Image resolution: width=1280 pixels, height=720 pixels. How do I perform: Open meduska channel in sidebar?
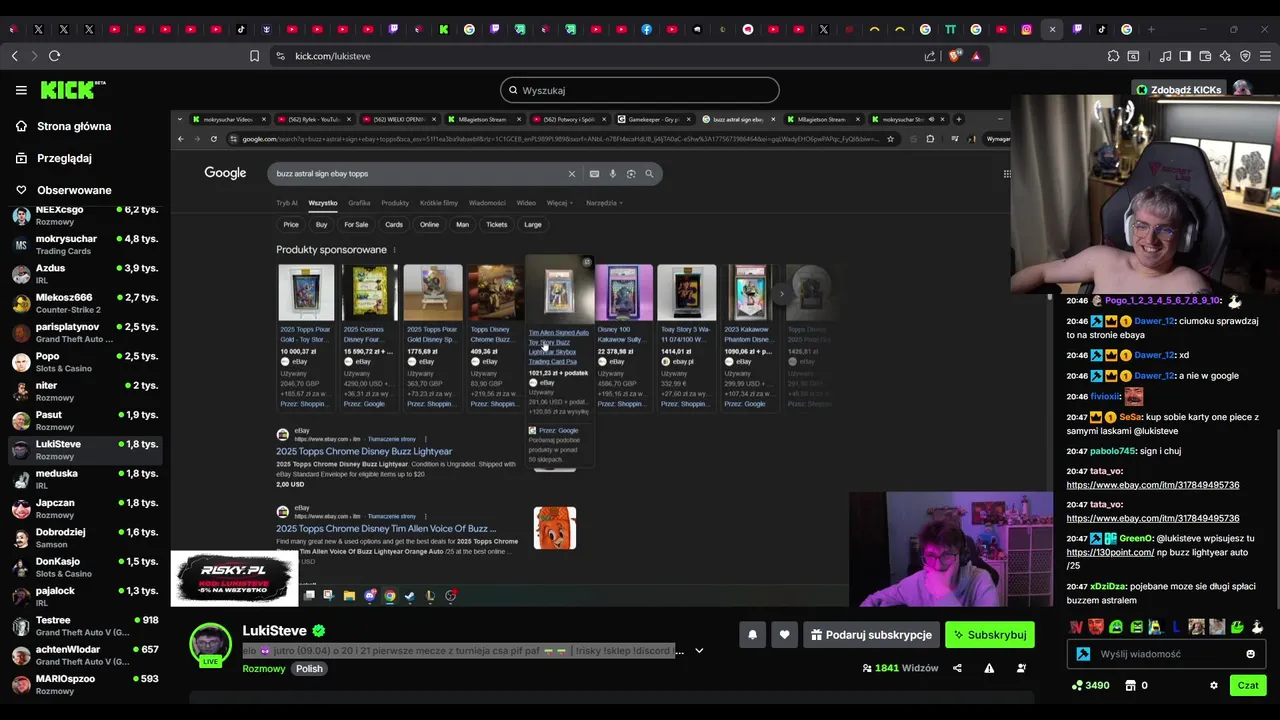(84, 479)
